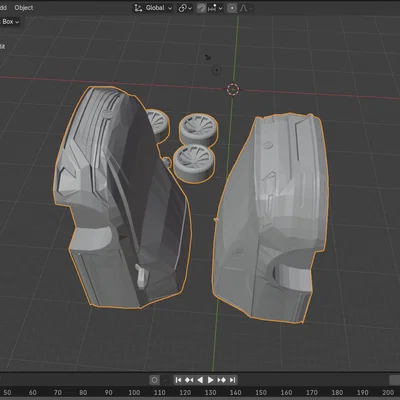This screenshot has width=400, height=400.
Task: Jump to the timeline end frame
Action: (233, 380)
